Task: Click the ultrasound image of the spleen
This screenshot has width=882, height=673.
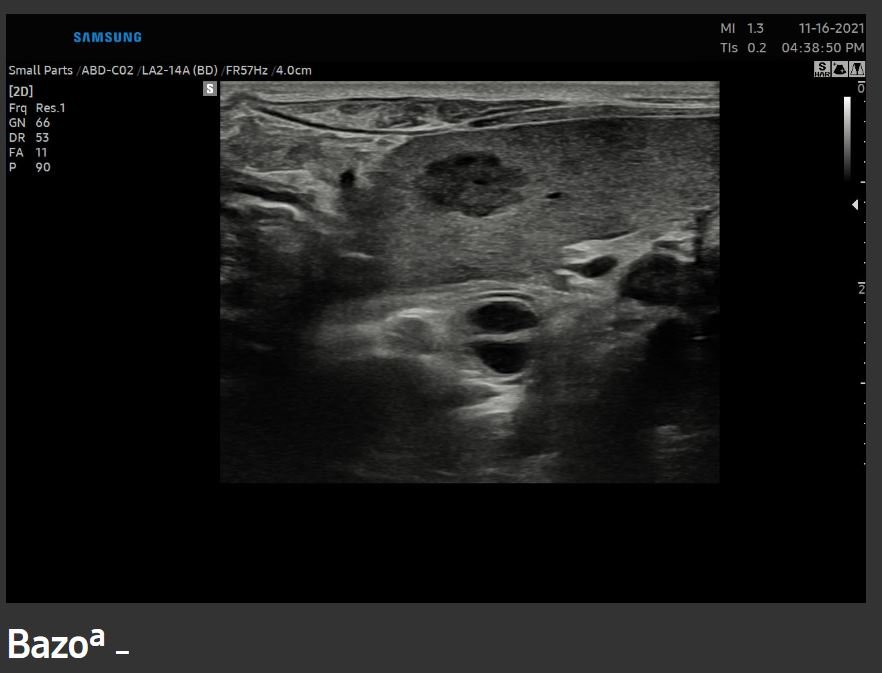Action: [x=470, y=282]
